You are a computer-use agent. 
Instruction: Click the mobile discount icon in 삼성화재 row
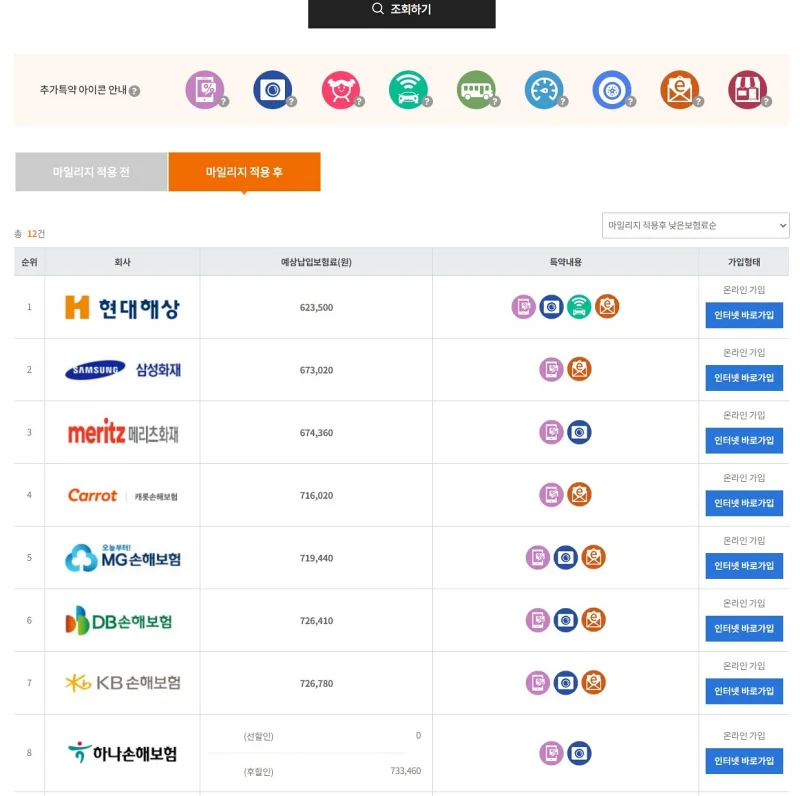coord(552,369)
